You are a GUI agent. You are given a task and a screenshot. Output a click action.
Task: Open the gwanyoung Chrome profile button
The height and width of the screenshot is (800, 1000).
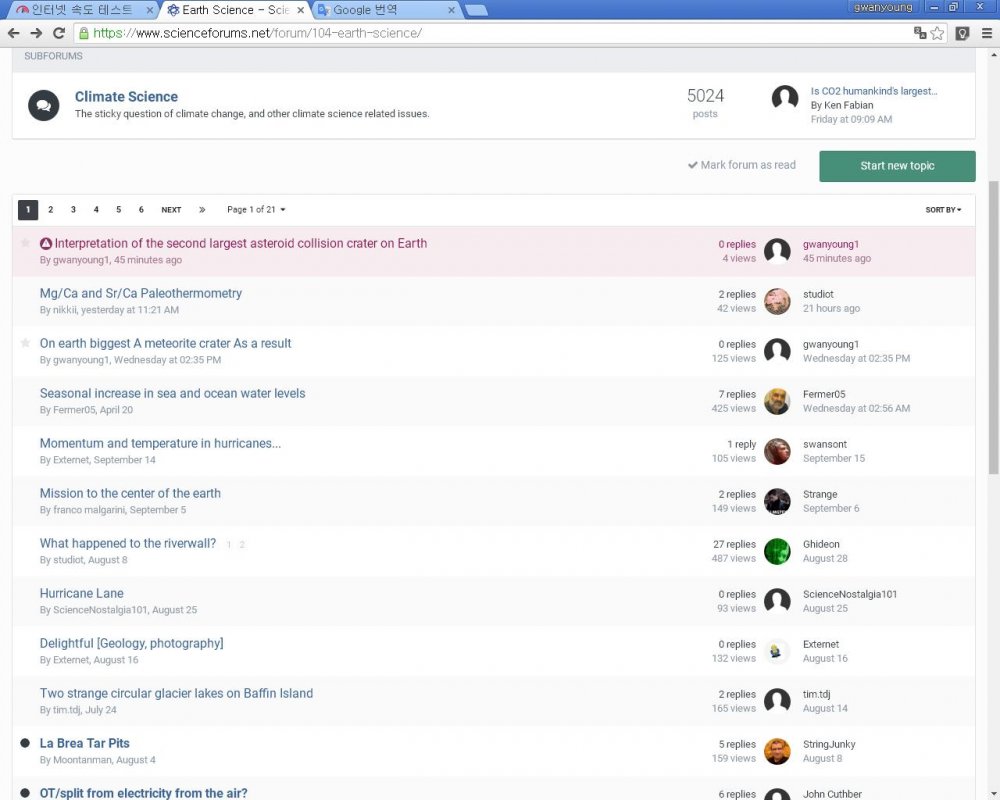click(x=882, y=8)
